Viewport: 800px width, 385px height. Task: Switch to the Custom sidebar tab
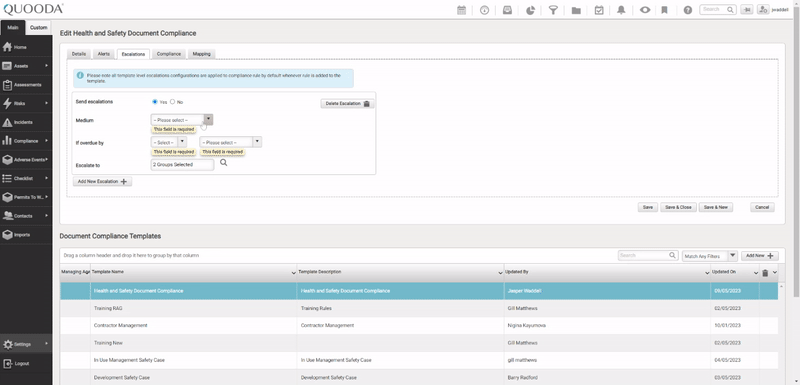(x=38, y=28)
